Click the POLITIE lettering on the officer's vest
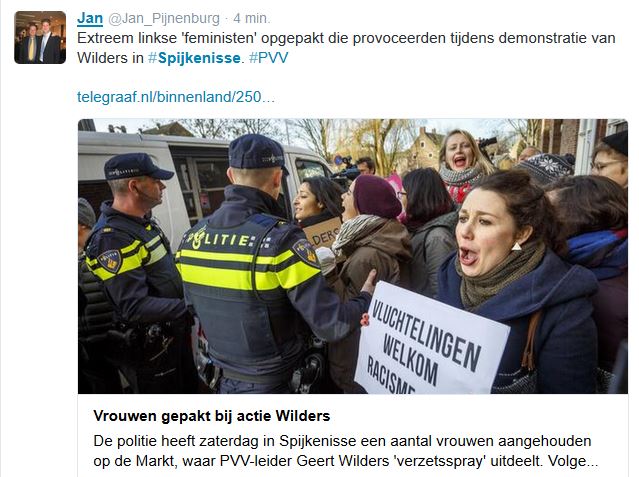The width and height of the screenshot is (639, 477). coord(219,240)
